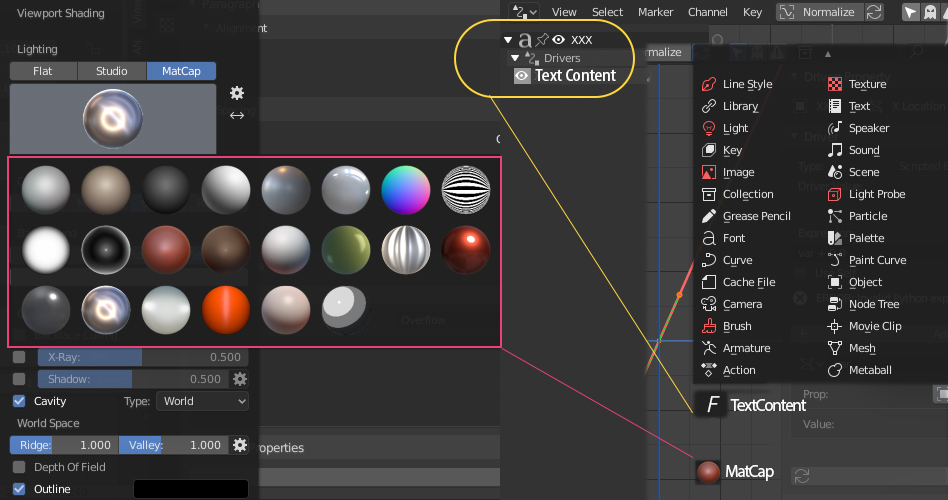Choose Node Tree from the ID type list
The height and width of the screenshot is (500, 948).
coord(863,304)
